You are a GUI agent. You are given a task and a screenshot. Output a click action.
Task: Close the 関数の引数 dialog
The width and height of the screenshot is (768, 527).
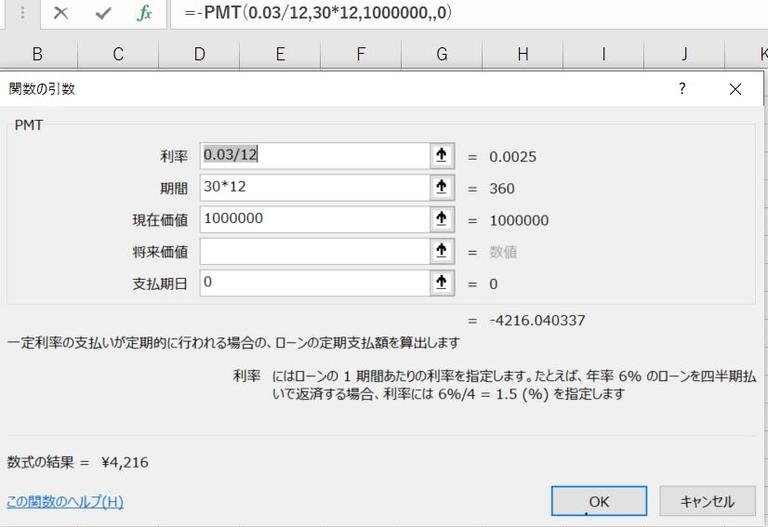(x=735, y=89)
